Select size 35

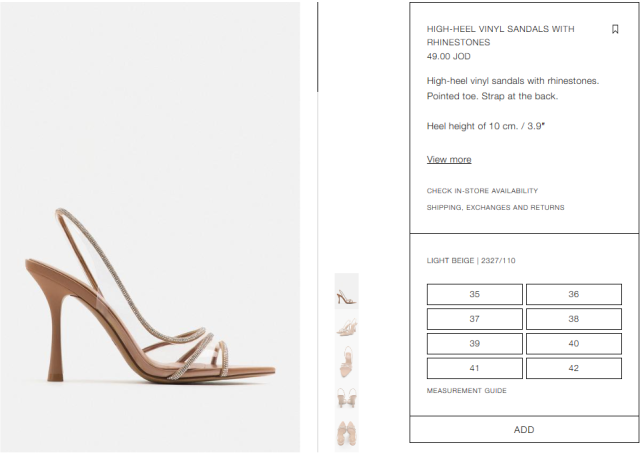pos(475,294)
